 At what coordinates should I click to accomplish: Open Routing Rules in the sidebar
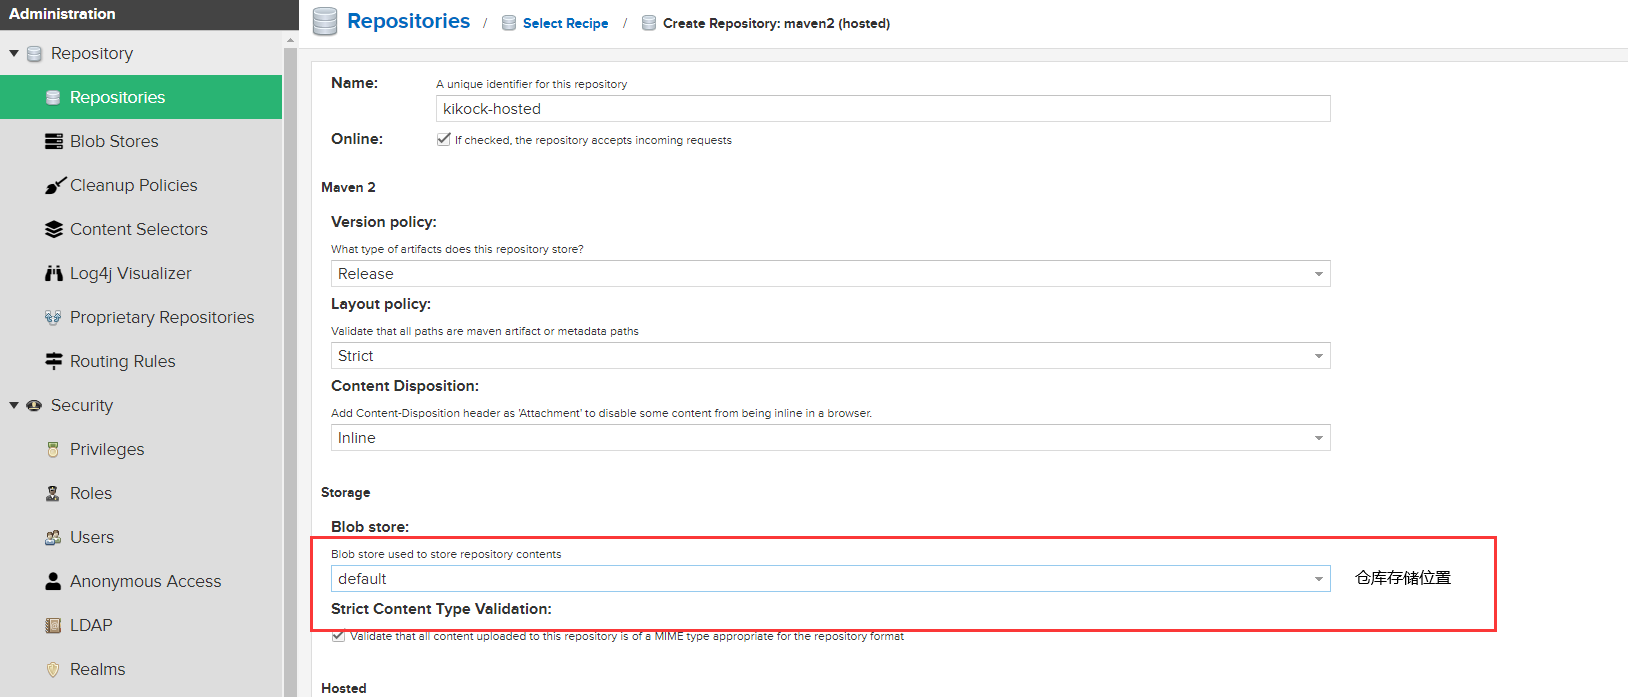(x=141, y=361)
